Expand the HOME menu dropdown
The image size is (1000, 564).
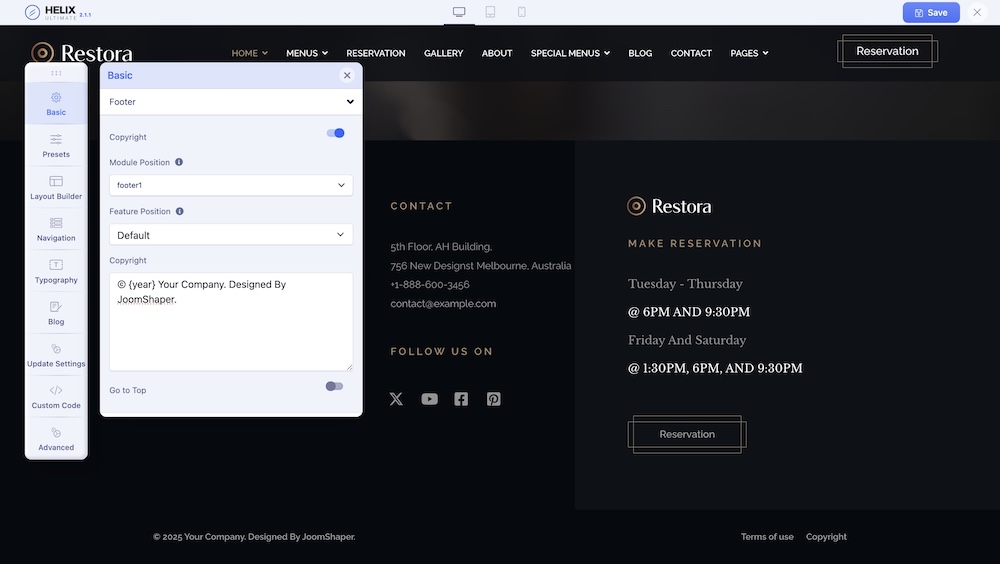pyautogui.click(x=249, y=53)
